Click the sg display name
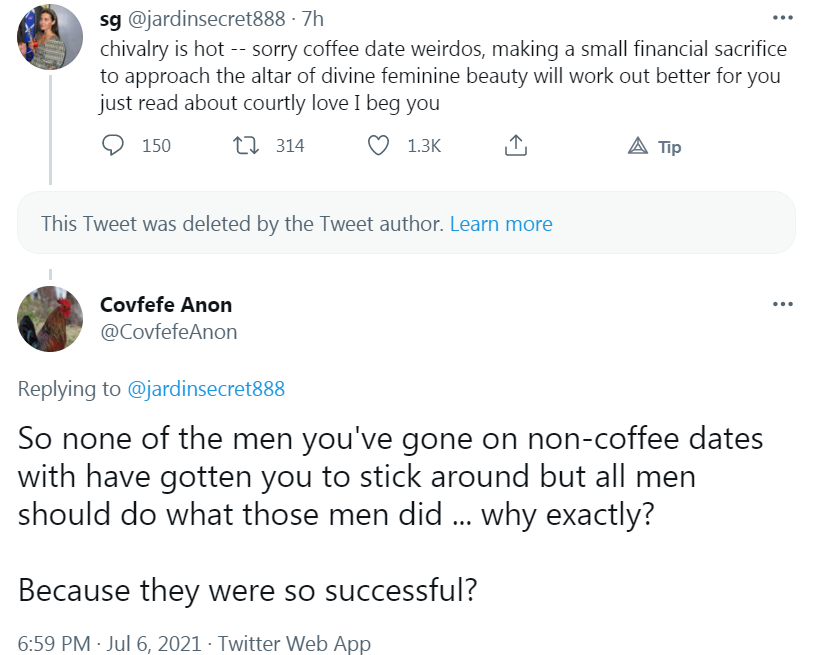The image size is (818, 655). click(x=110, y=19)
